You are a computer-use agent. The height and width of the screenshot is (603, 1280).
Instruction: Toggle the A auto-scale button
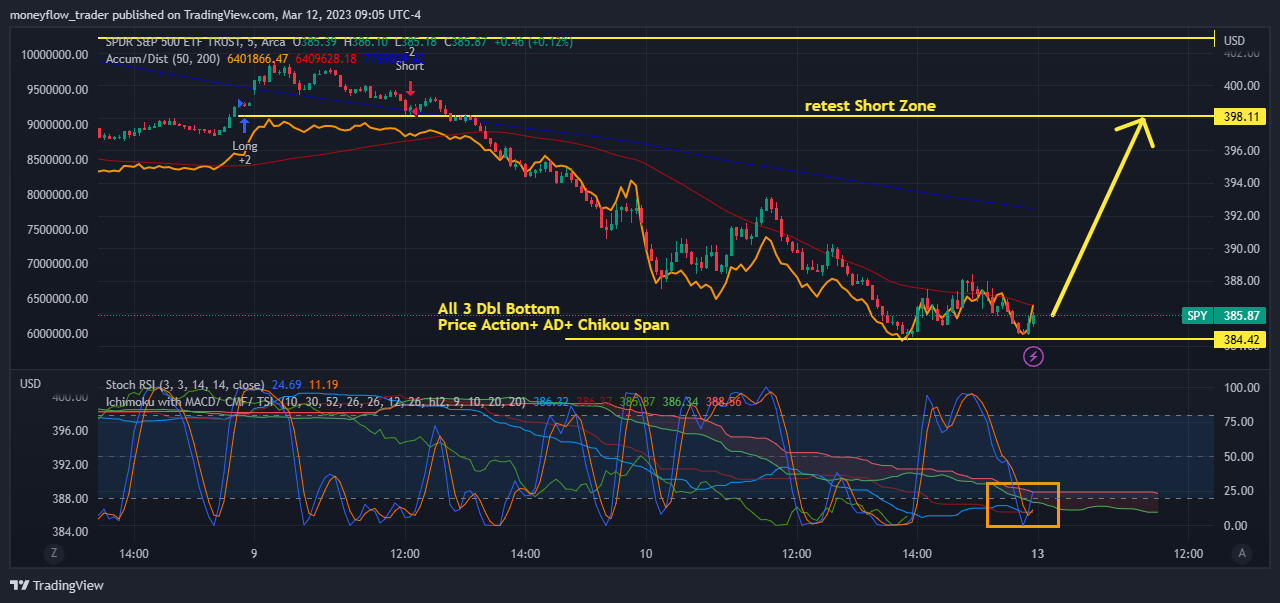[1242, 553]
